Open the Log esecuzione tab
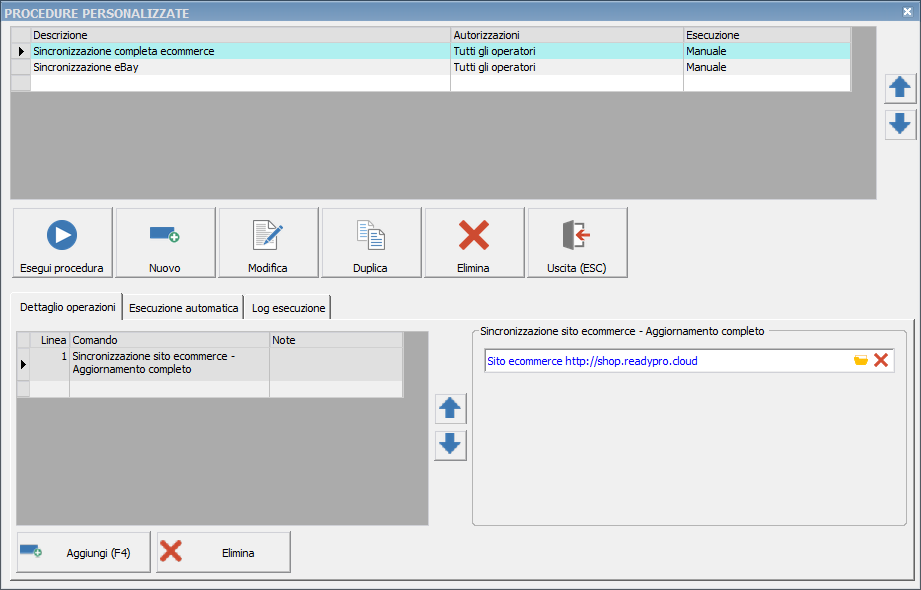This screenshot has width=921, height=590. (x=288, y=308)
